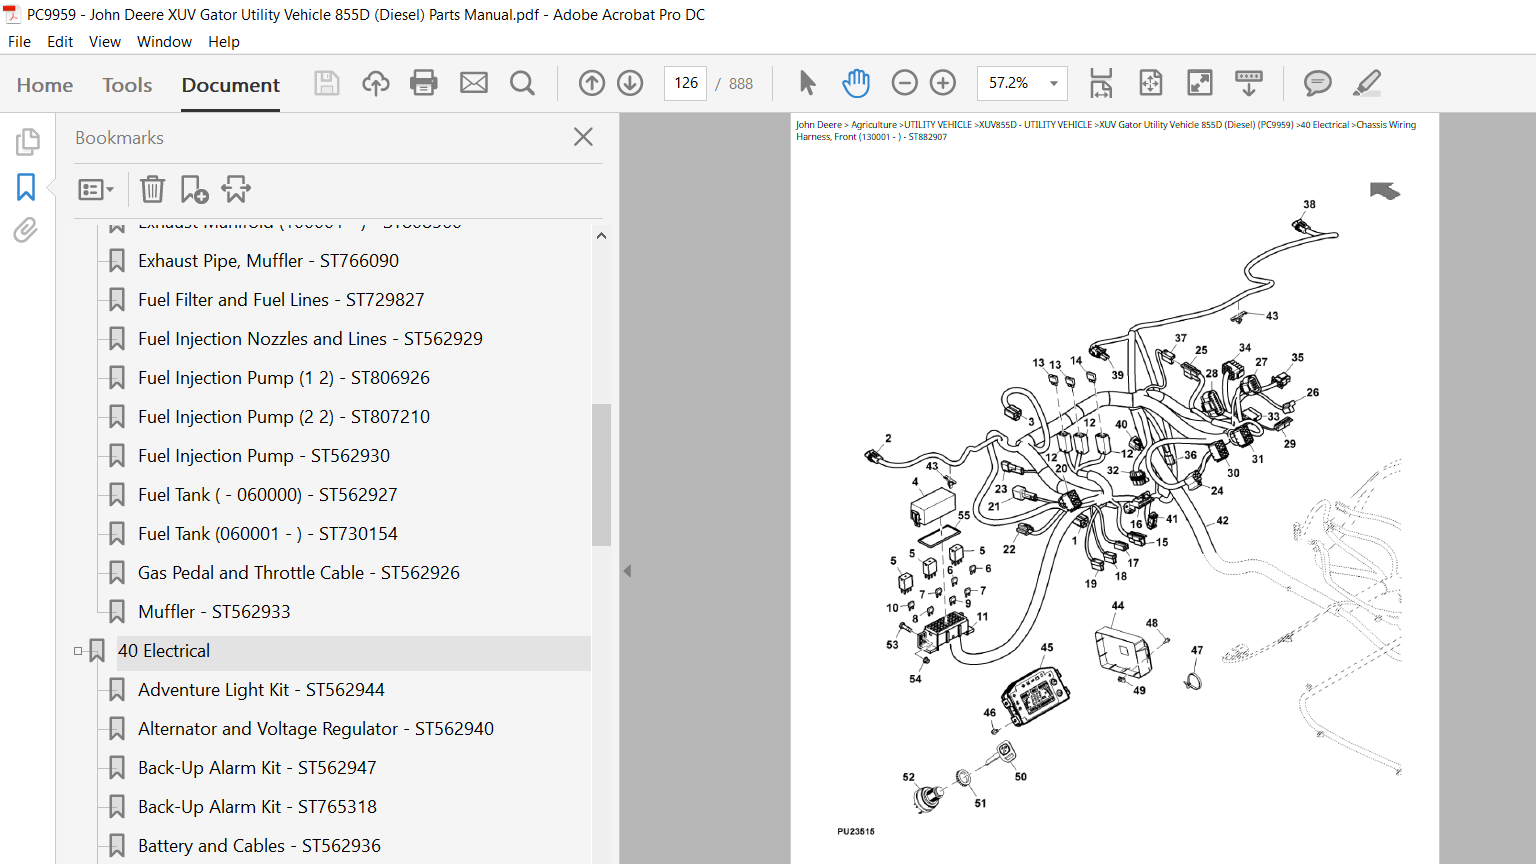Open bookmark Fuel Tank (060001 - )
Screen dimensions: 1536x864
[x=268, y=534]
